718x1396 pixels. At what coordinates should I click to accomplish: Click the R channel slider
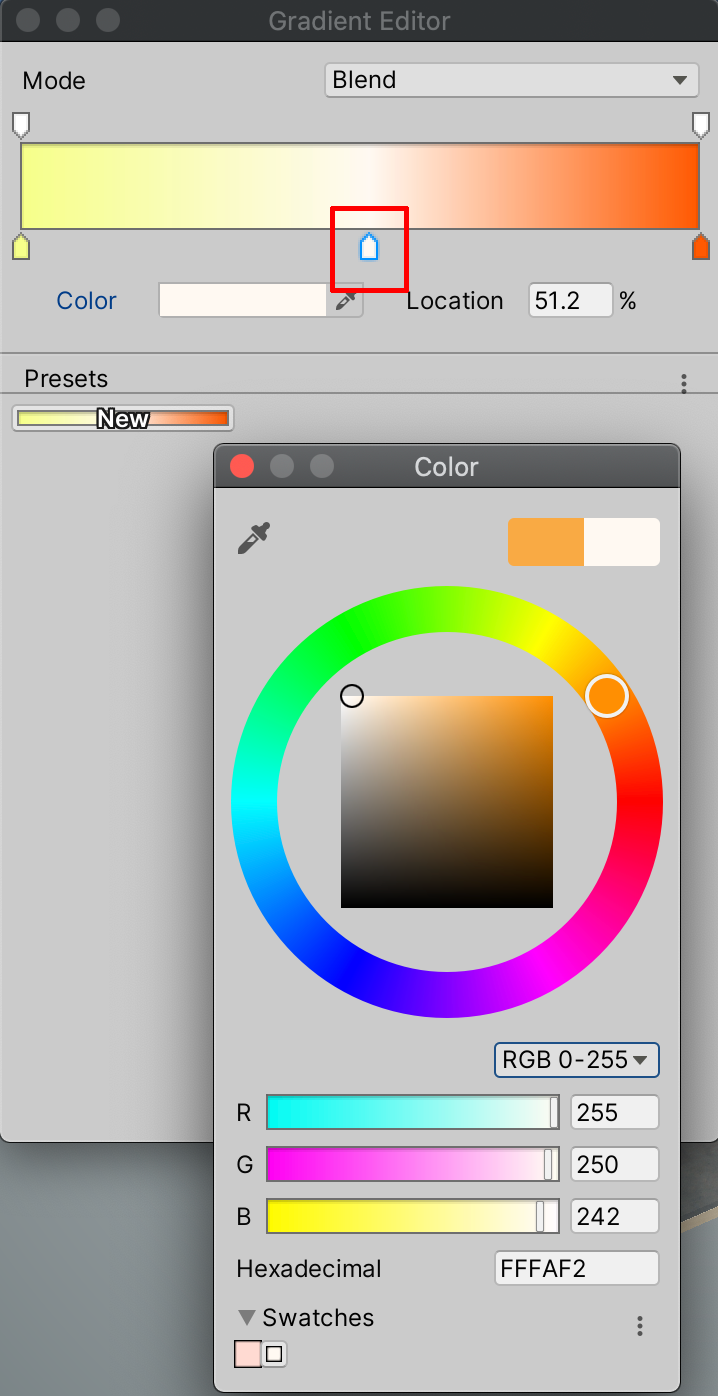tap(412, 1112)
